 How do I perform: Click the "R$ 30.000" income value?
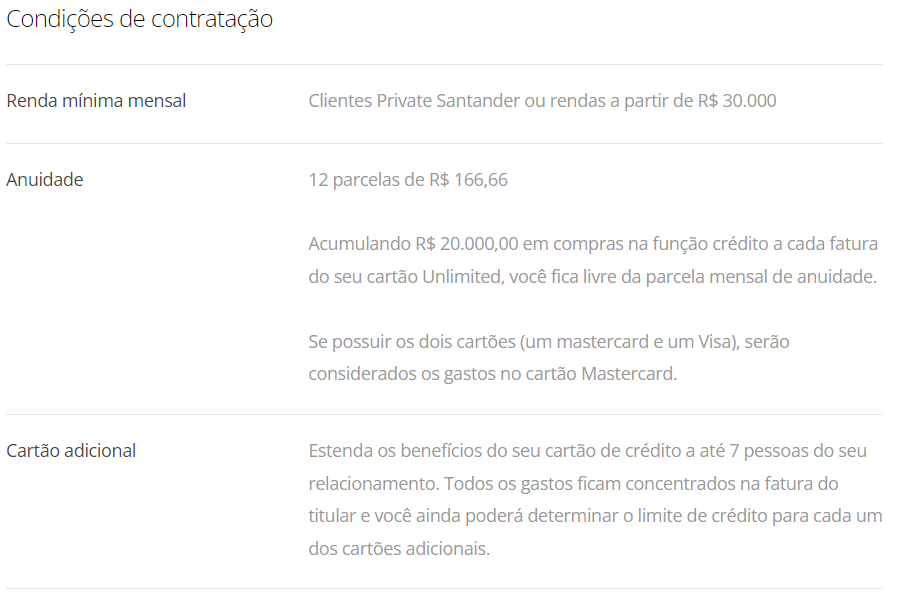point(737,101)
